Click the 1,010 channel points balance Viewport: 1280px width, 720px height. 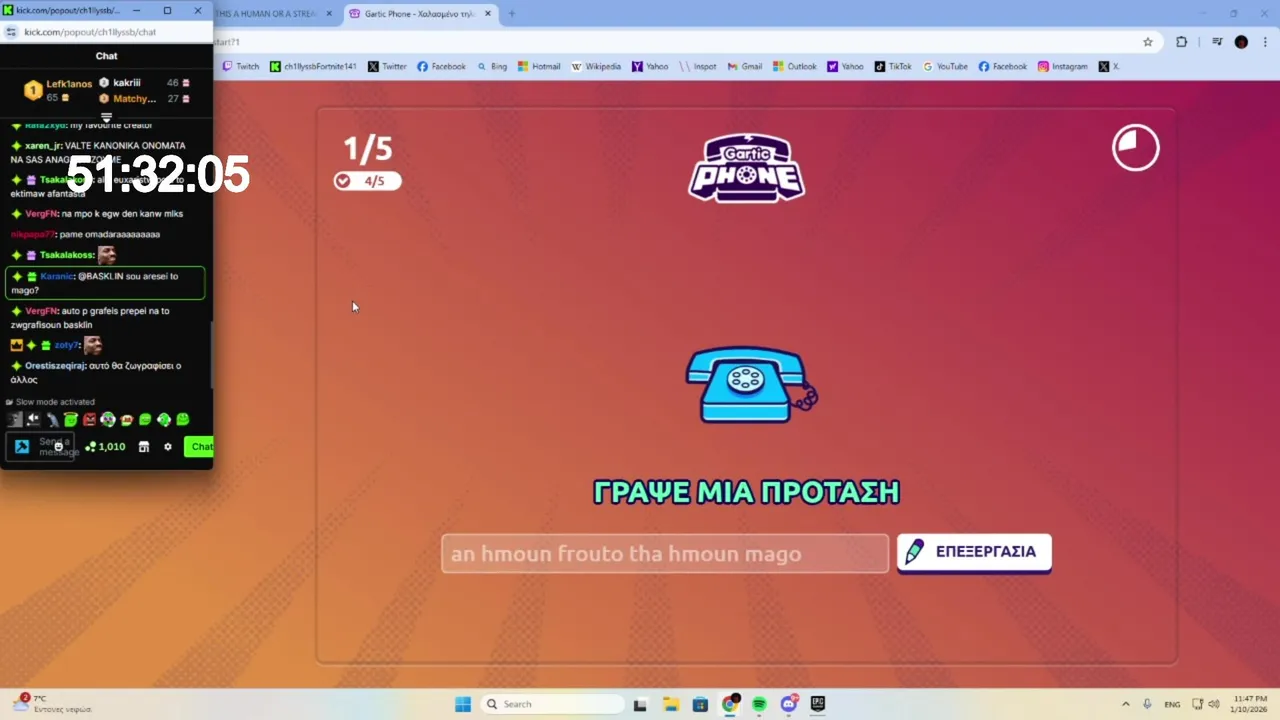pos(105,447)
